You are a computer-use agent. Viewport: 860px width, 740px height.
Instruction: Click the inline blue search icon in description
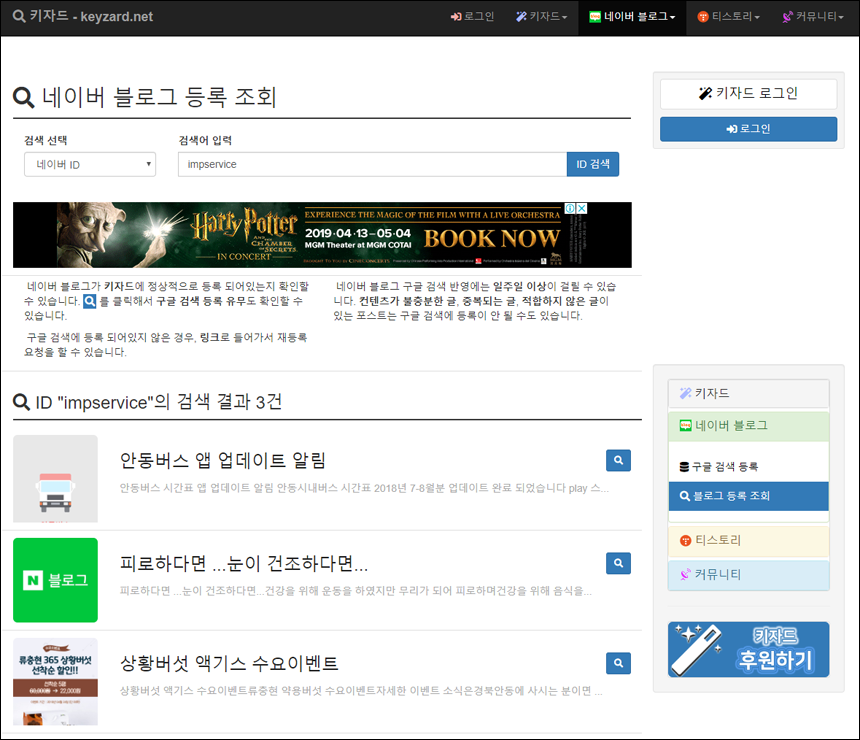pos(89,301)
